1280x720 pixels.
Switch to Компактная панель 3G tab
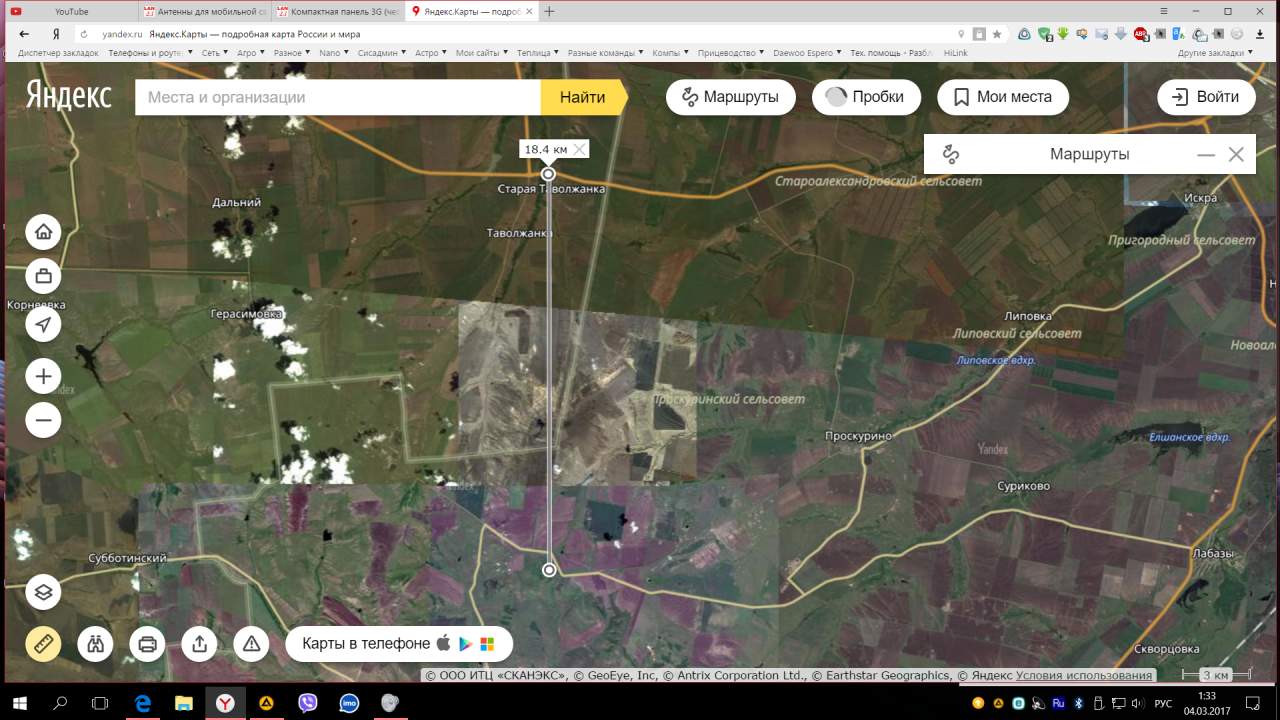(x=337, y=11)
